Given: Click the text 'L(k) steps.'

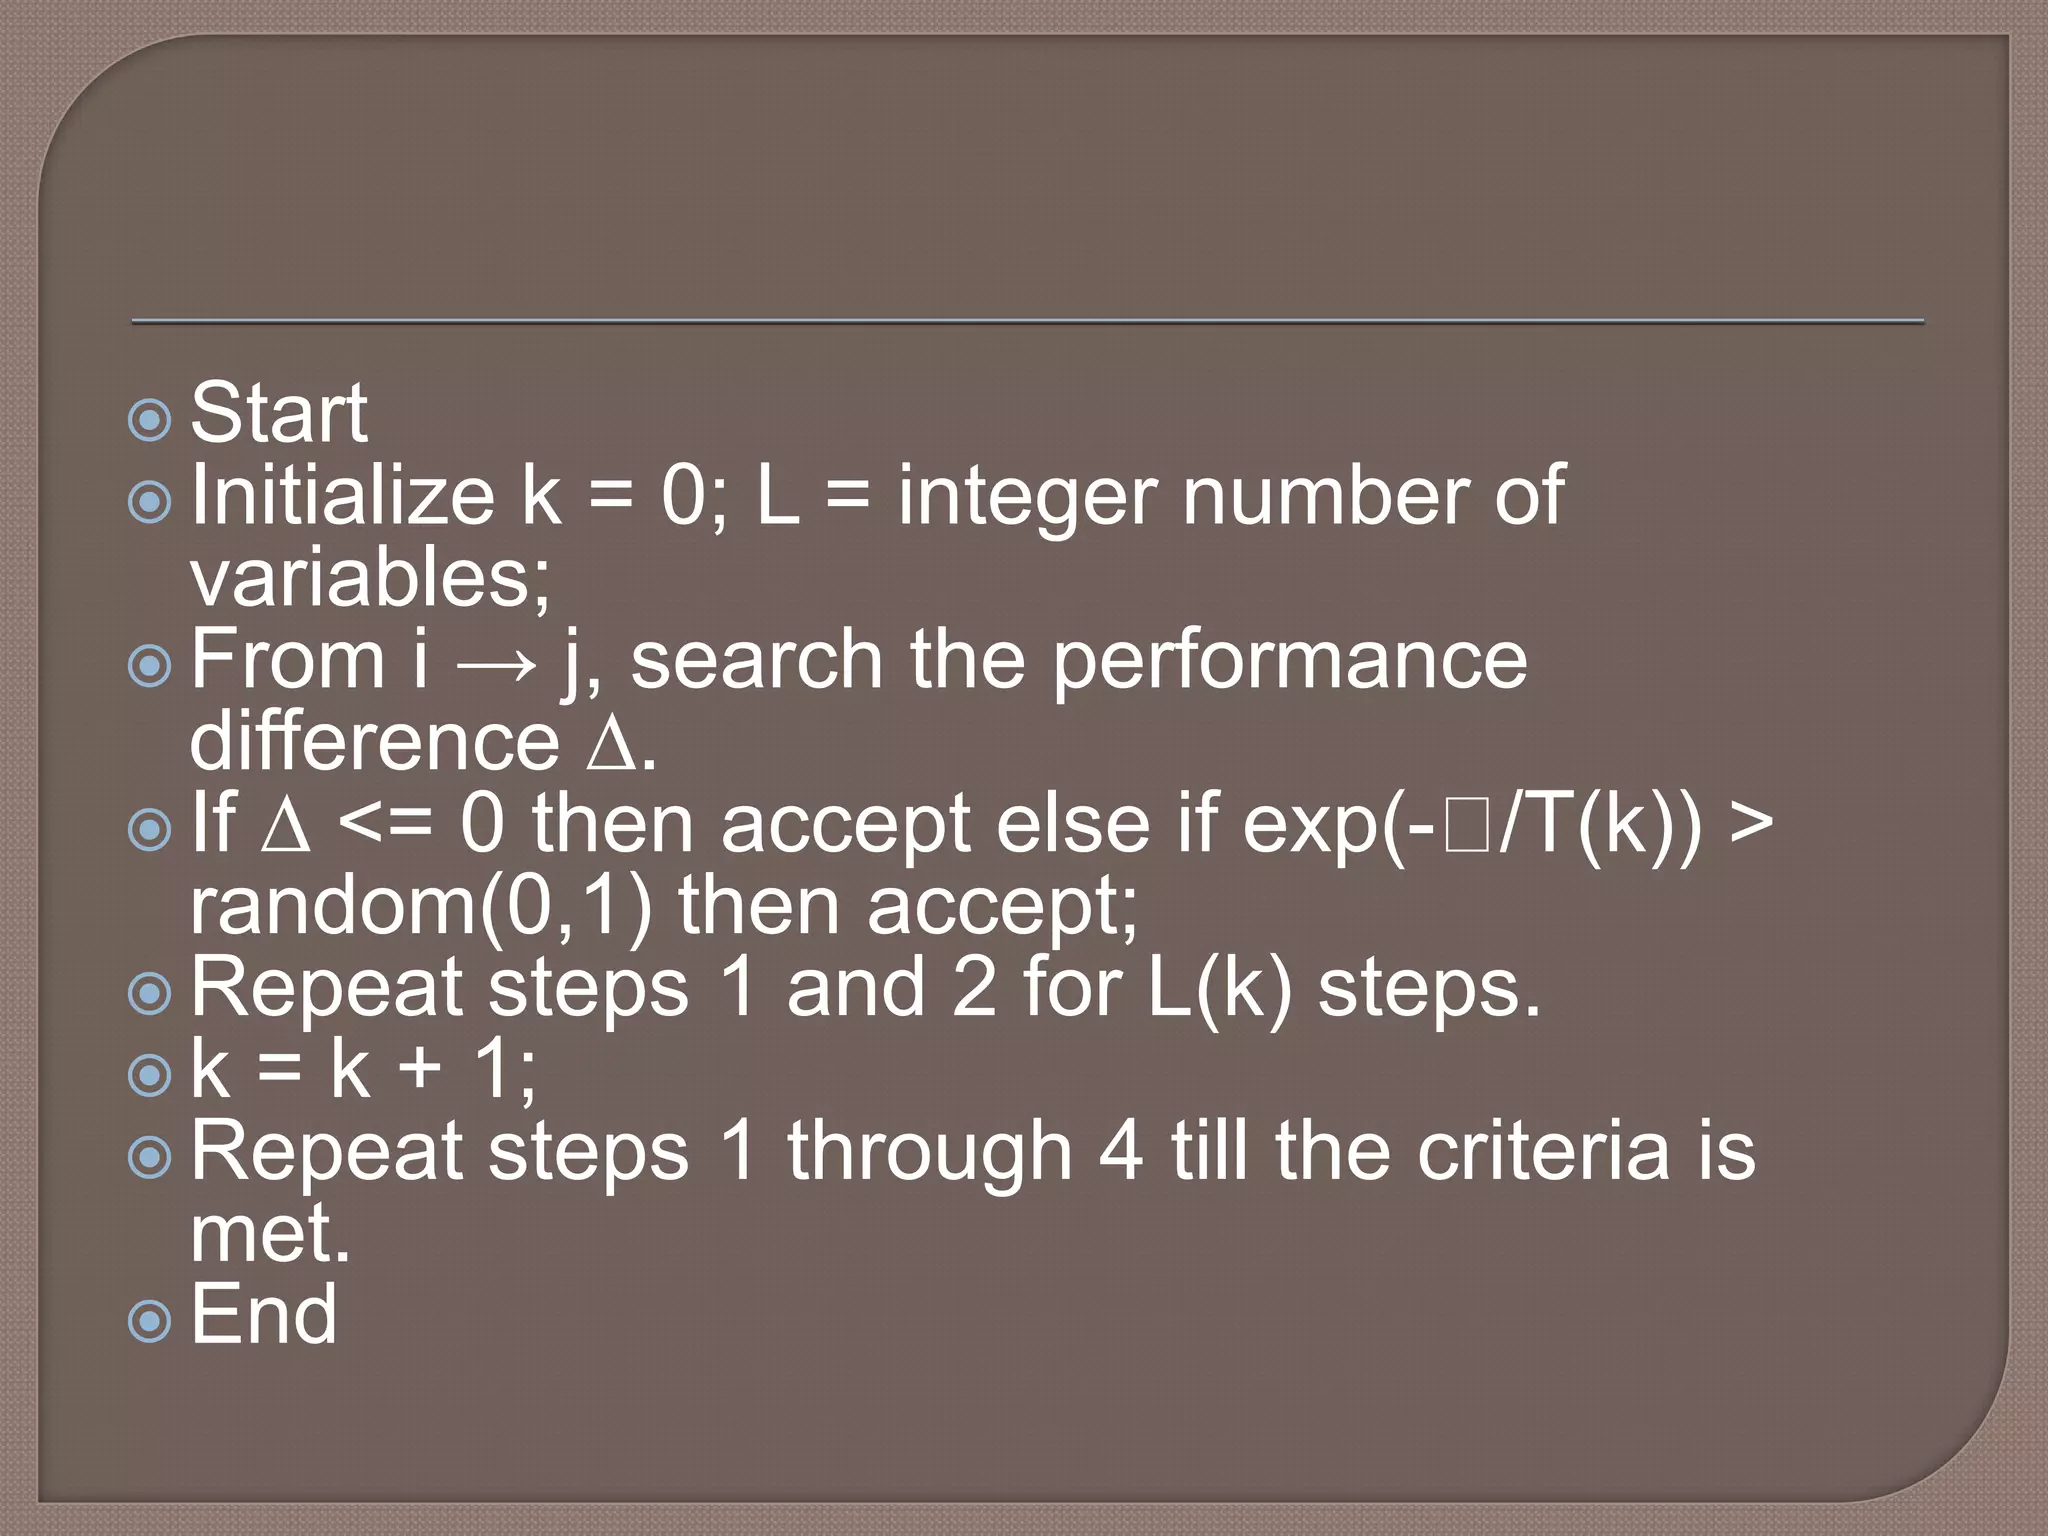Looking at the screenshot, I should pyautogui.click(x=1344, y=990).
